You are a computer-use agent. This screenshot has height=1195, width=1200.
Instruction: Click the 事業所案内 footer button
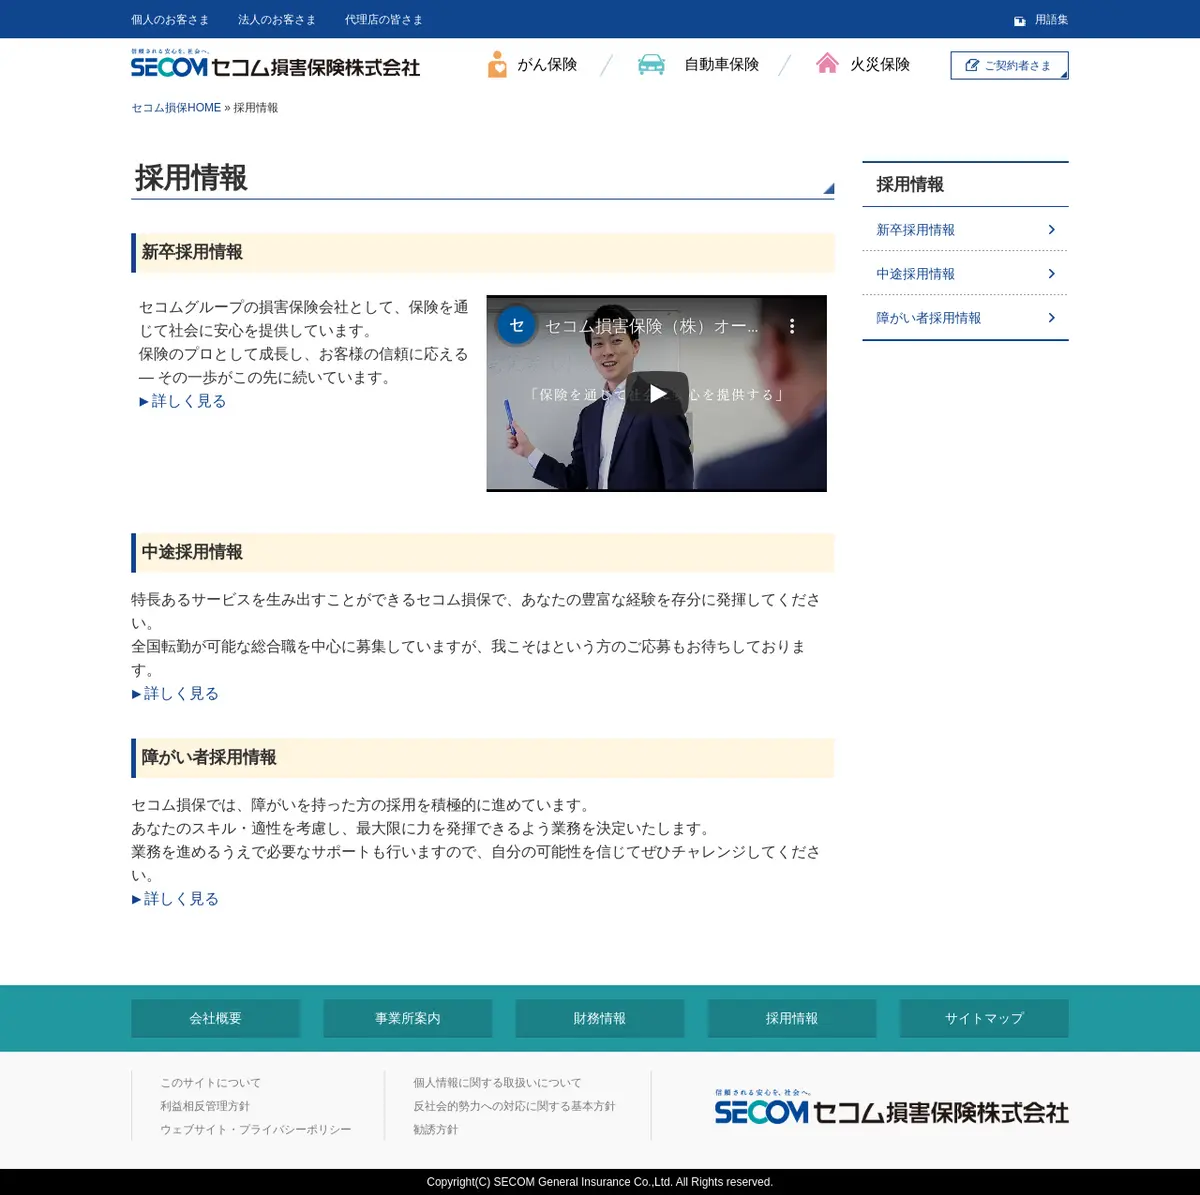[408, 1018]
